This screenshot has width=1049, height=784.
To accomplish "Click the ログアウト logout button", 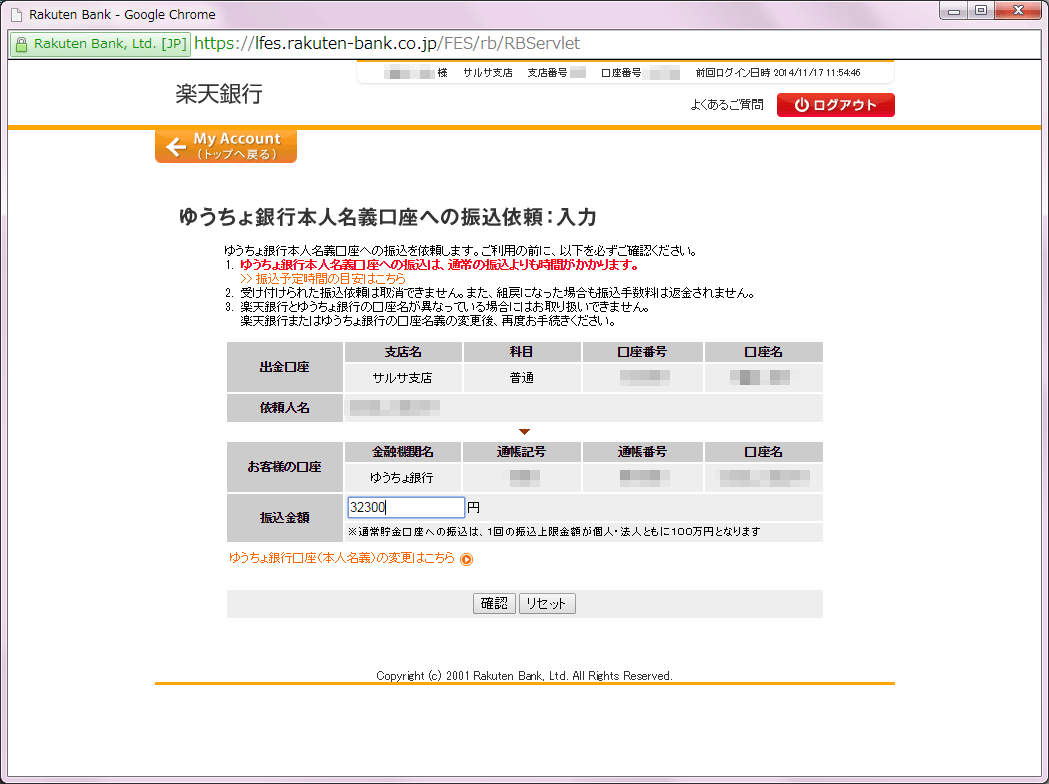I will pos(836,105).
